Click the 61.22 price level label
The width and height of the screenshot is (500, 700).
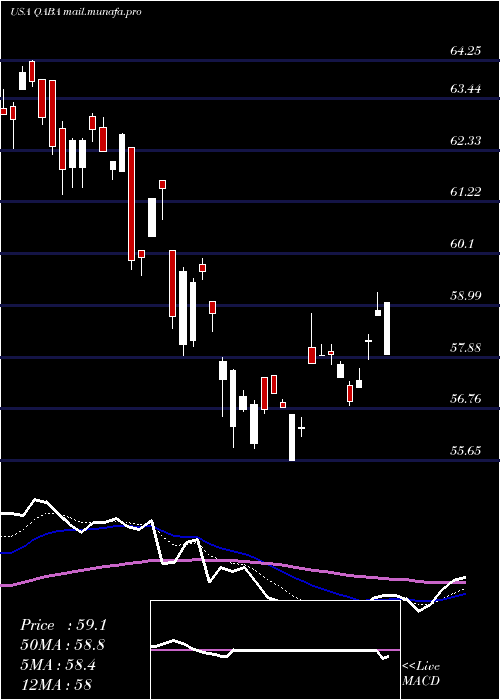click(x=466, y=192)
